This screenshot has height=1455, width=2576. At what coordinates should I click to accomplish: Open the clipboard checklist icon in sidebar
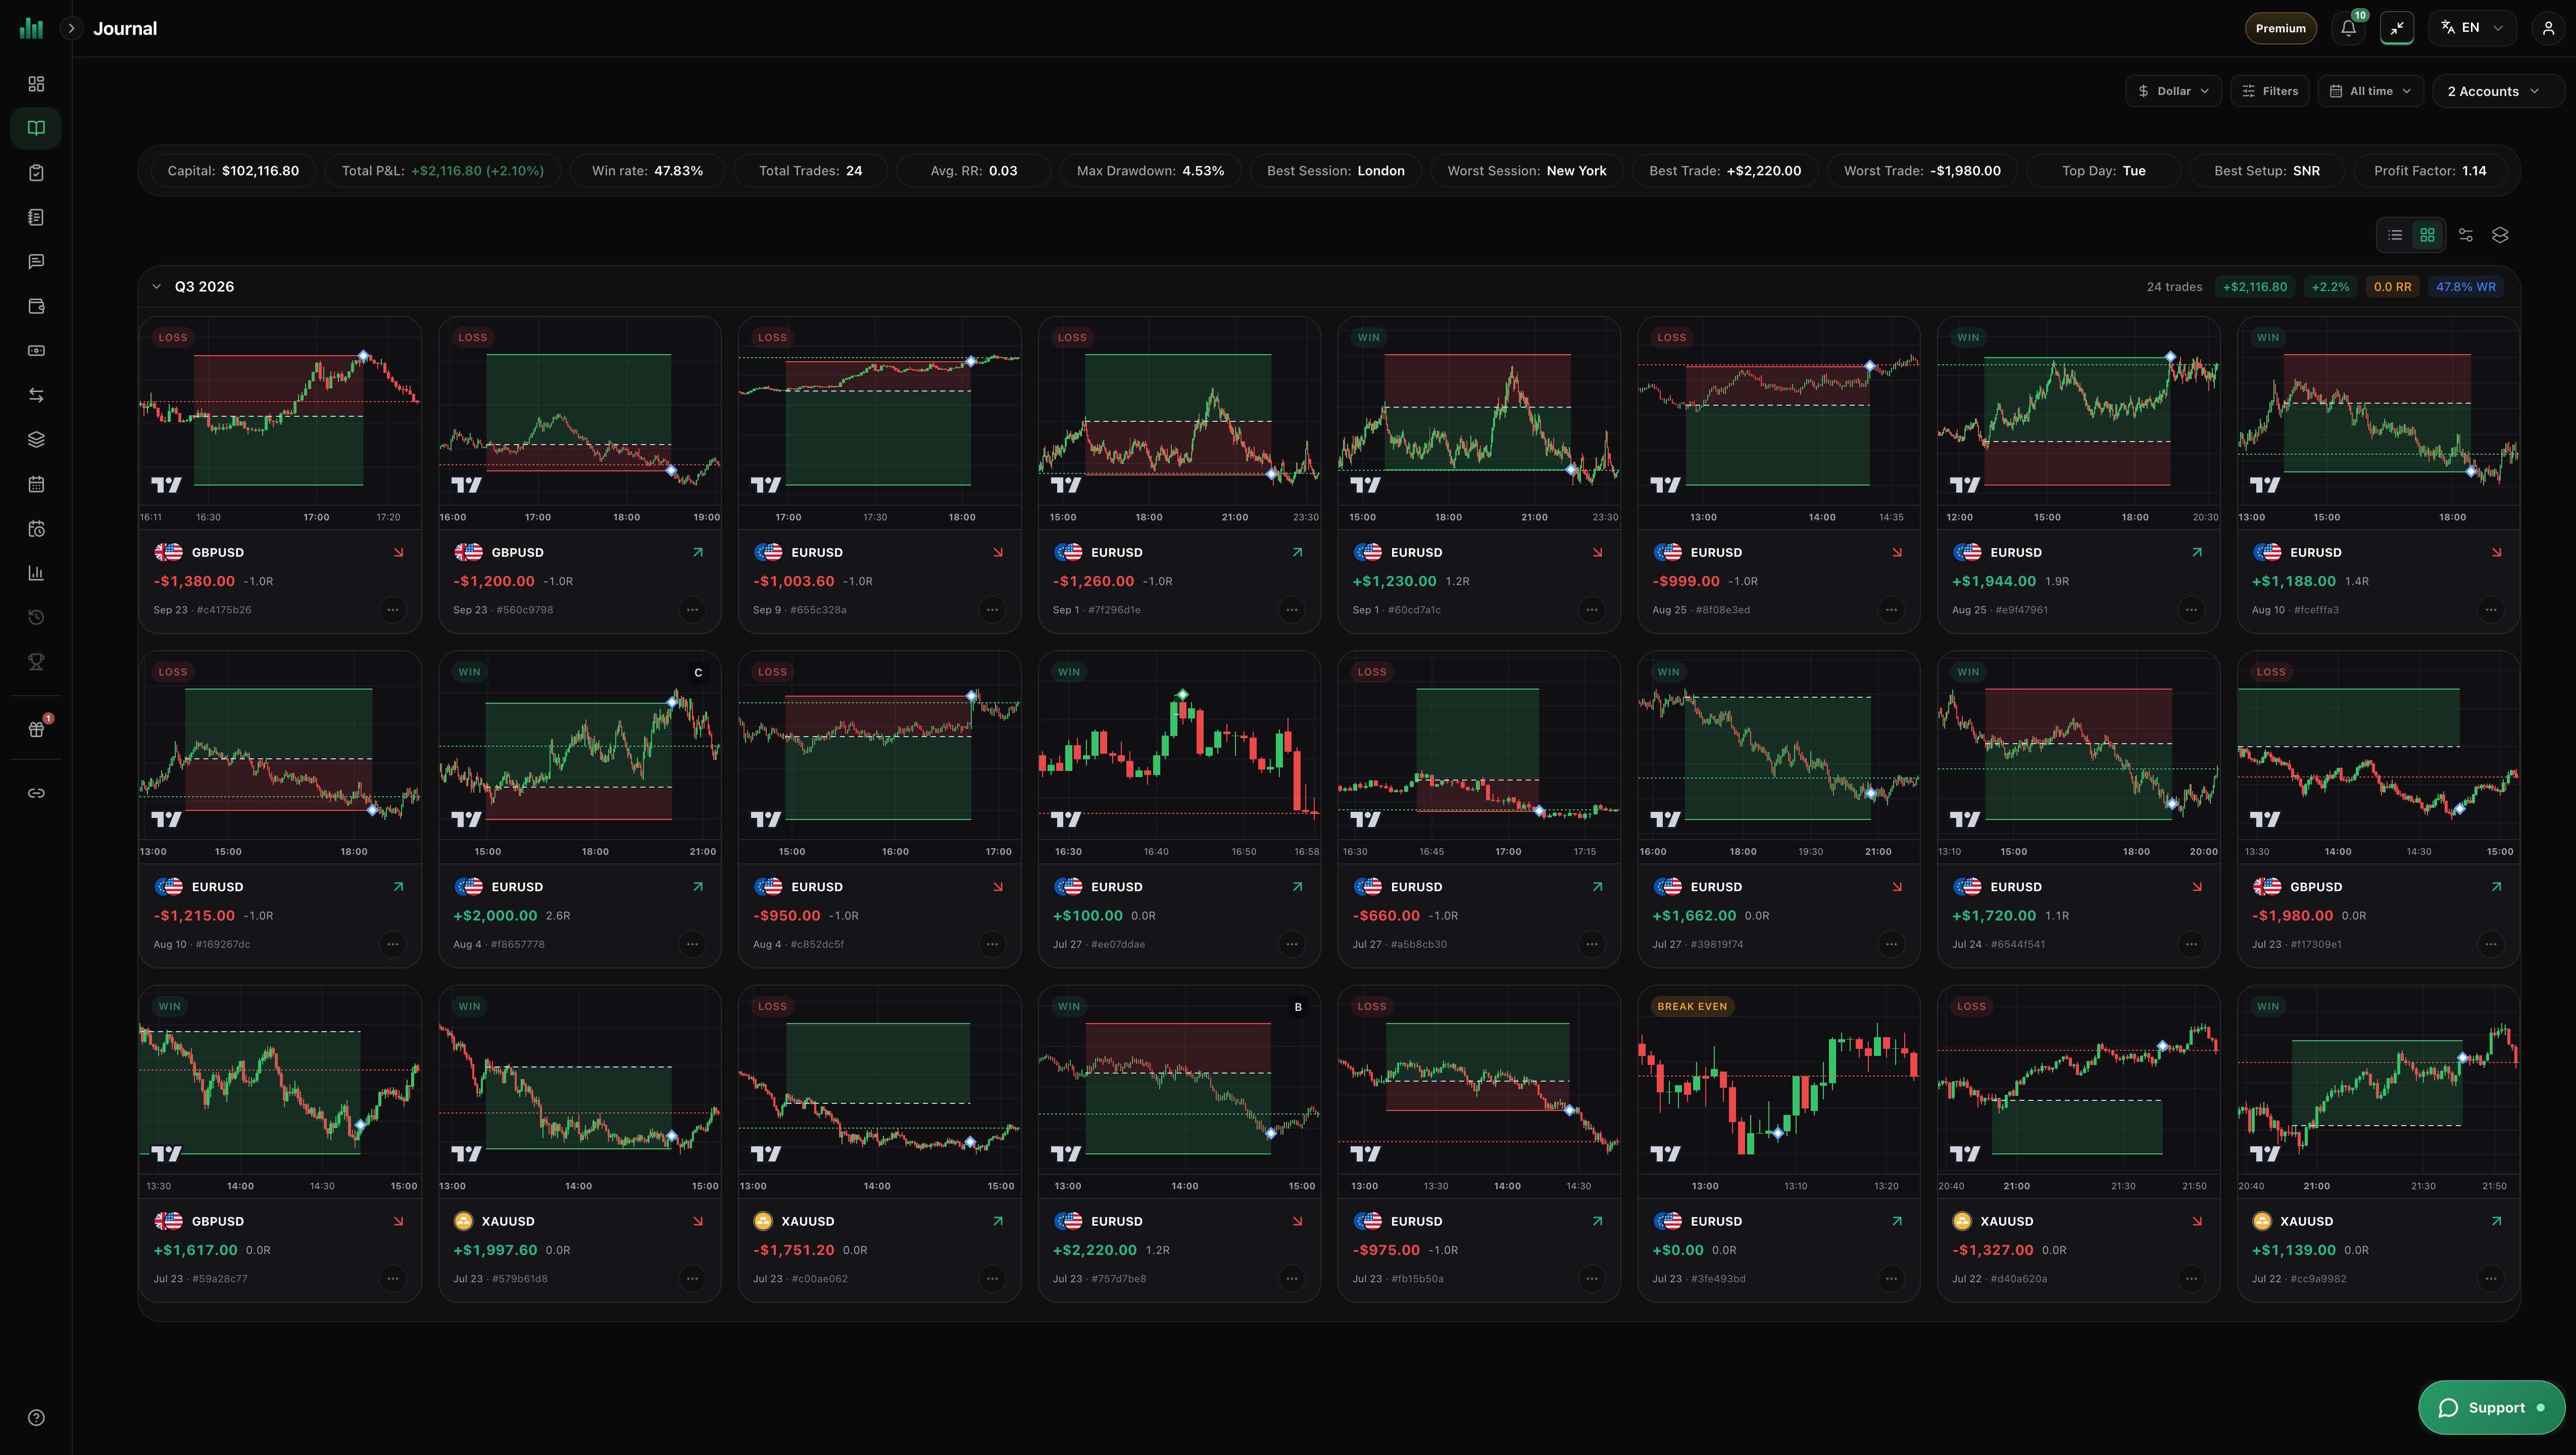(36, 173)
